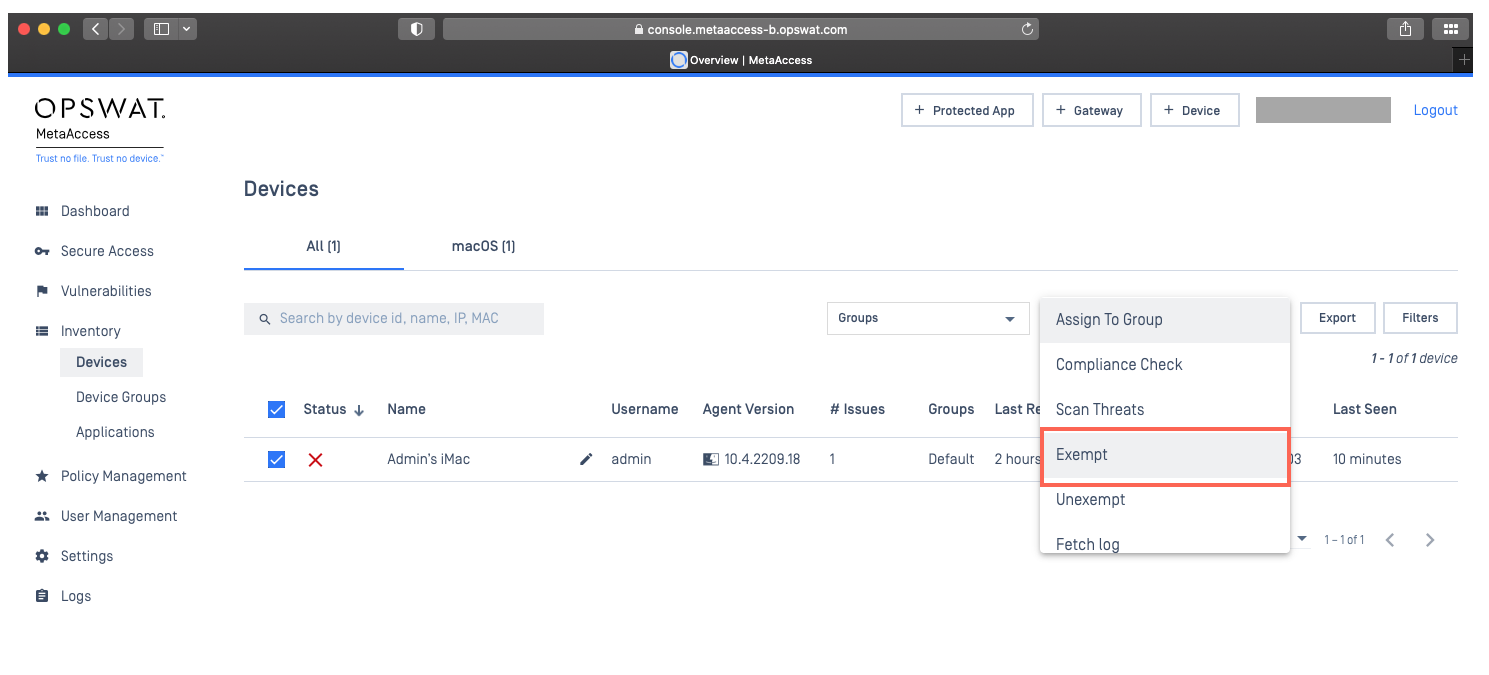Open Applications in sidebar
This screenshot has width=1489, height=675.
click(115, 432)
